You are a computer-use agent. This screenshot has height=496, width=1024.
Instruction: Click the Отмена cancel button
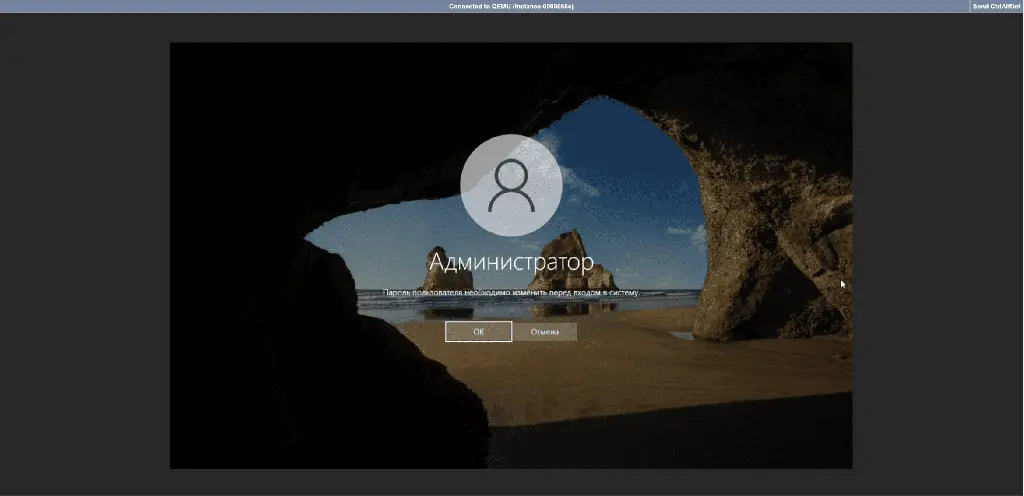[545, 332]
